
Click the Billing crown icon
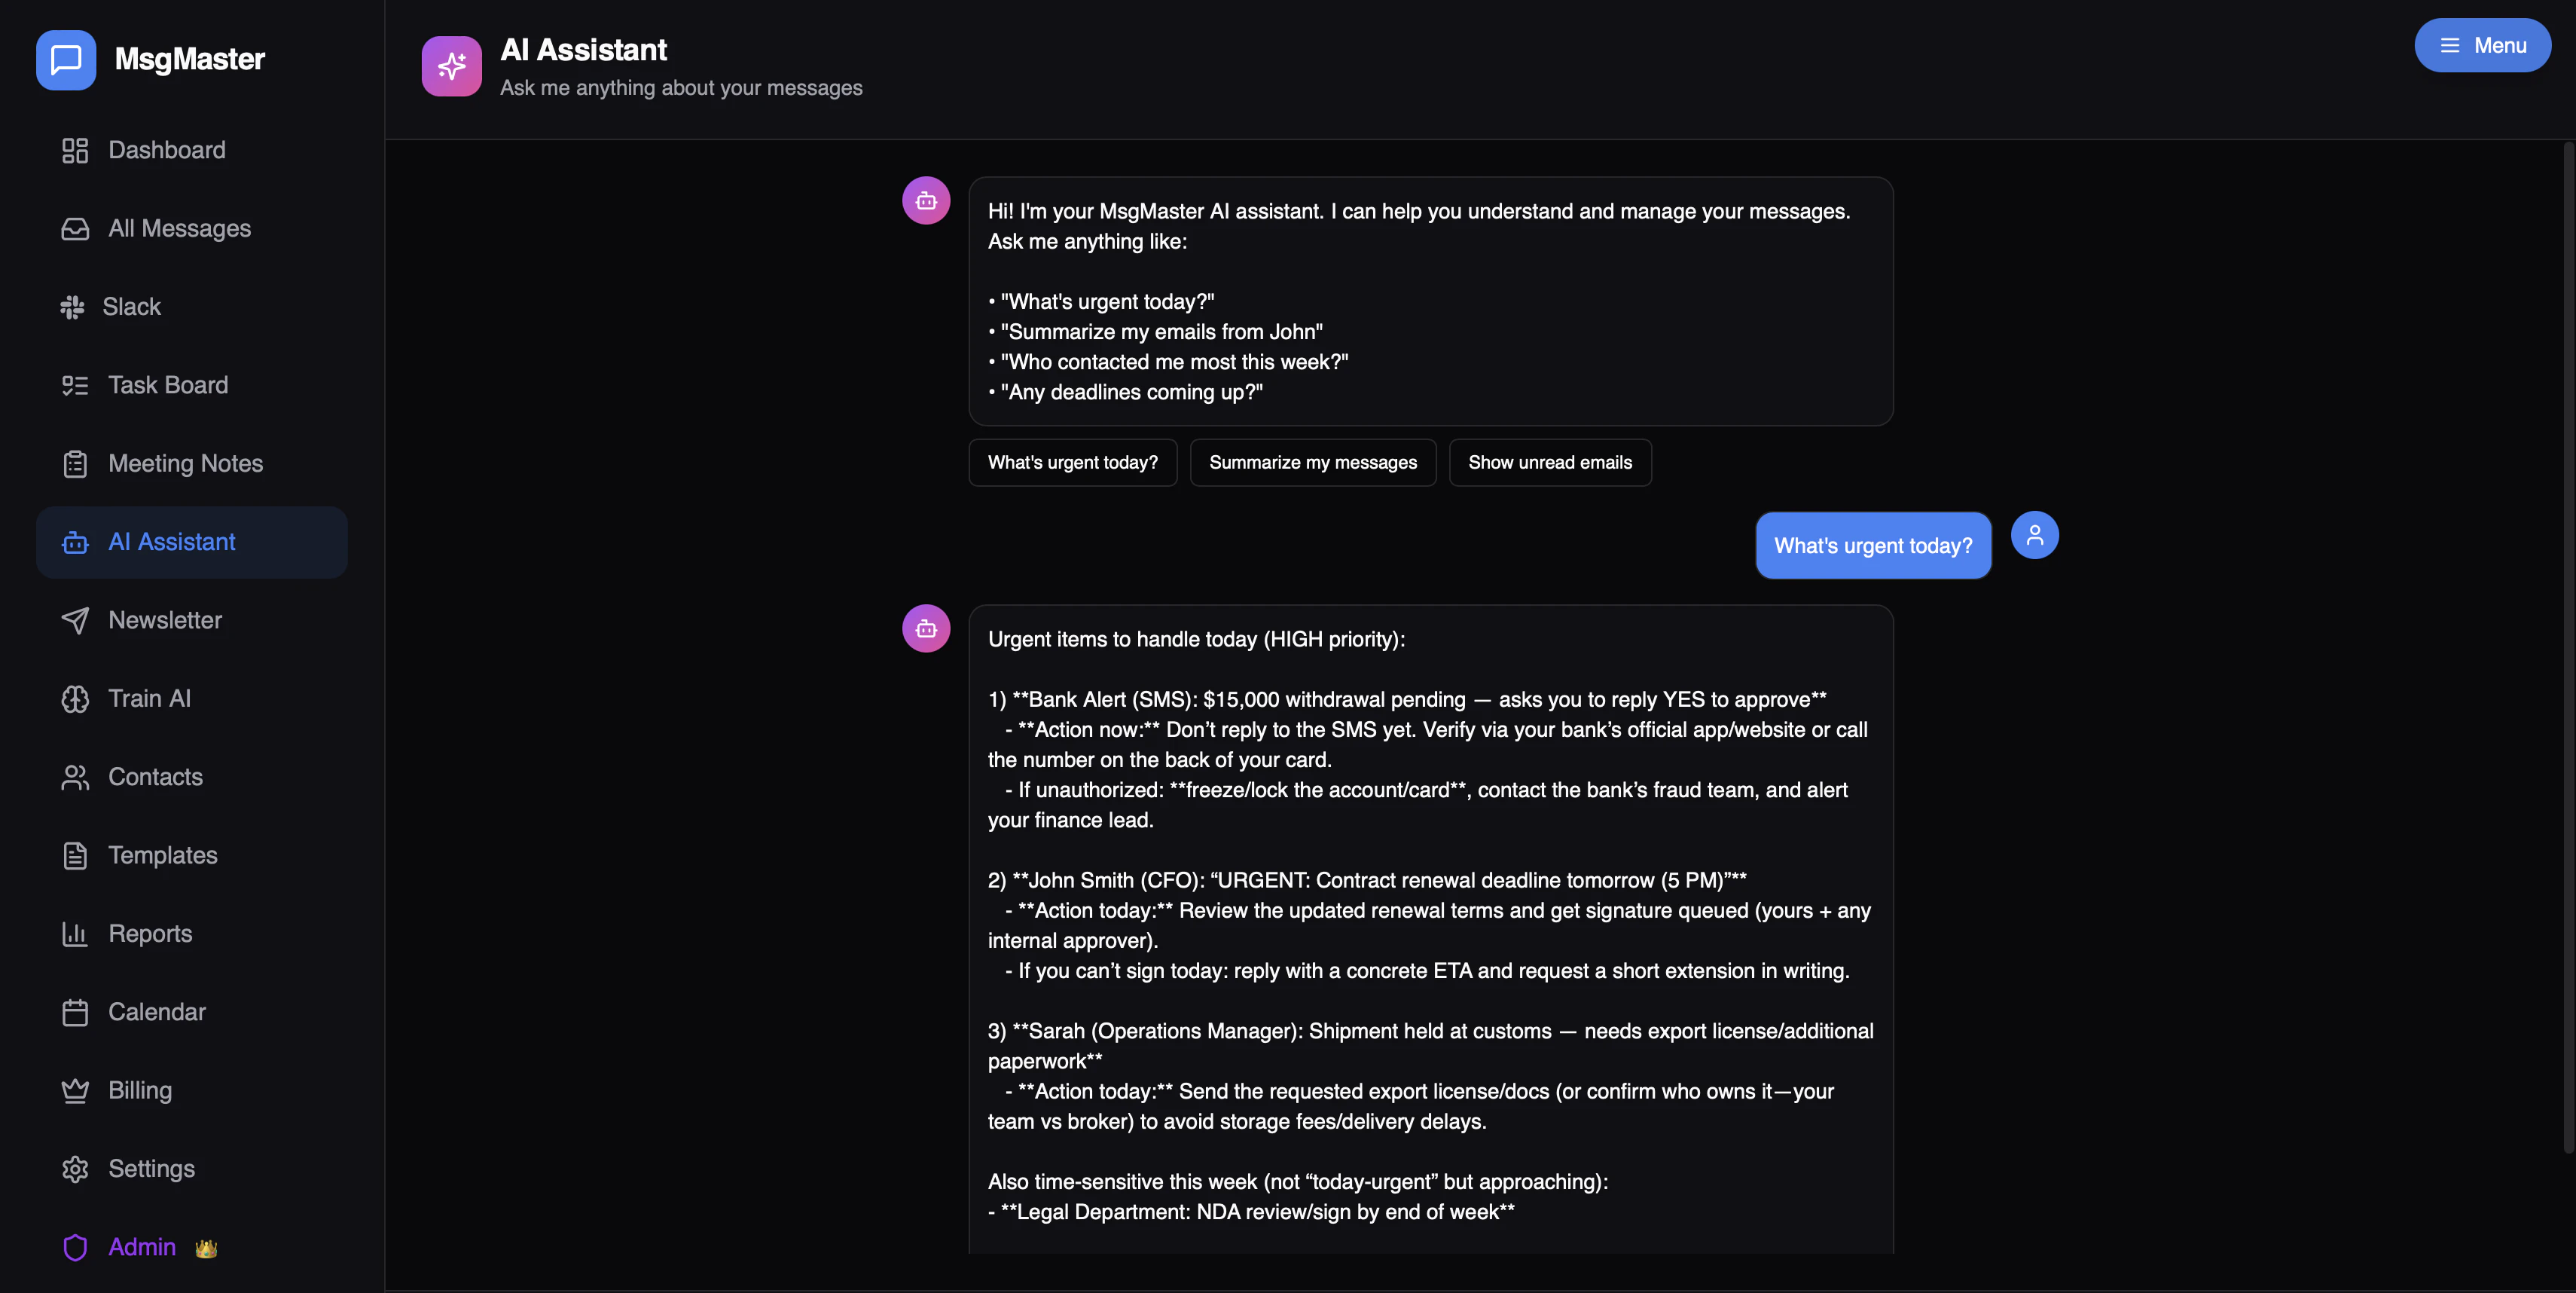click(75, 1090)
